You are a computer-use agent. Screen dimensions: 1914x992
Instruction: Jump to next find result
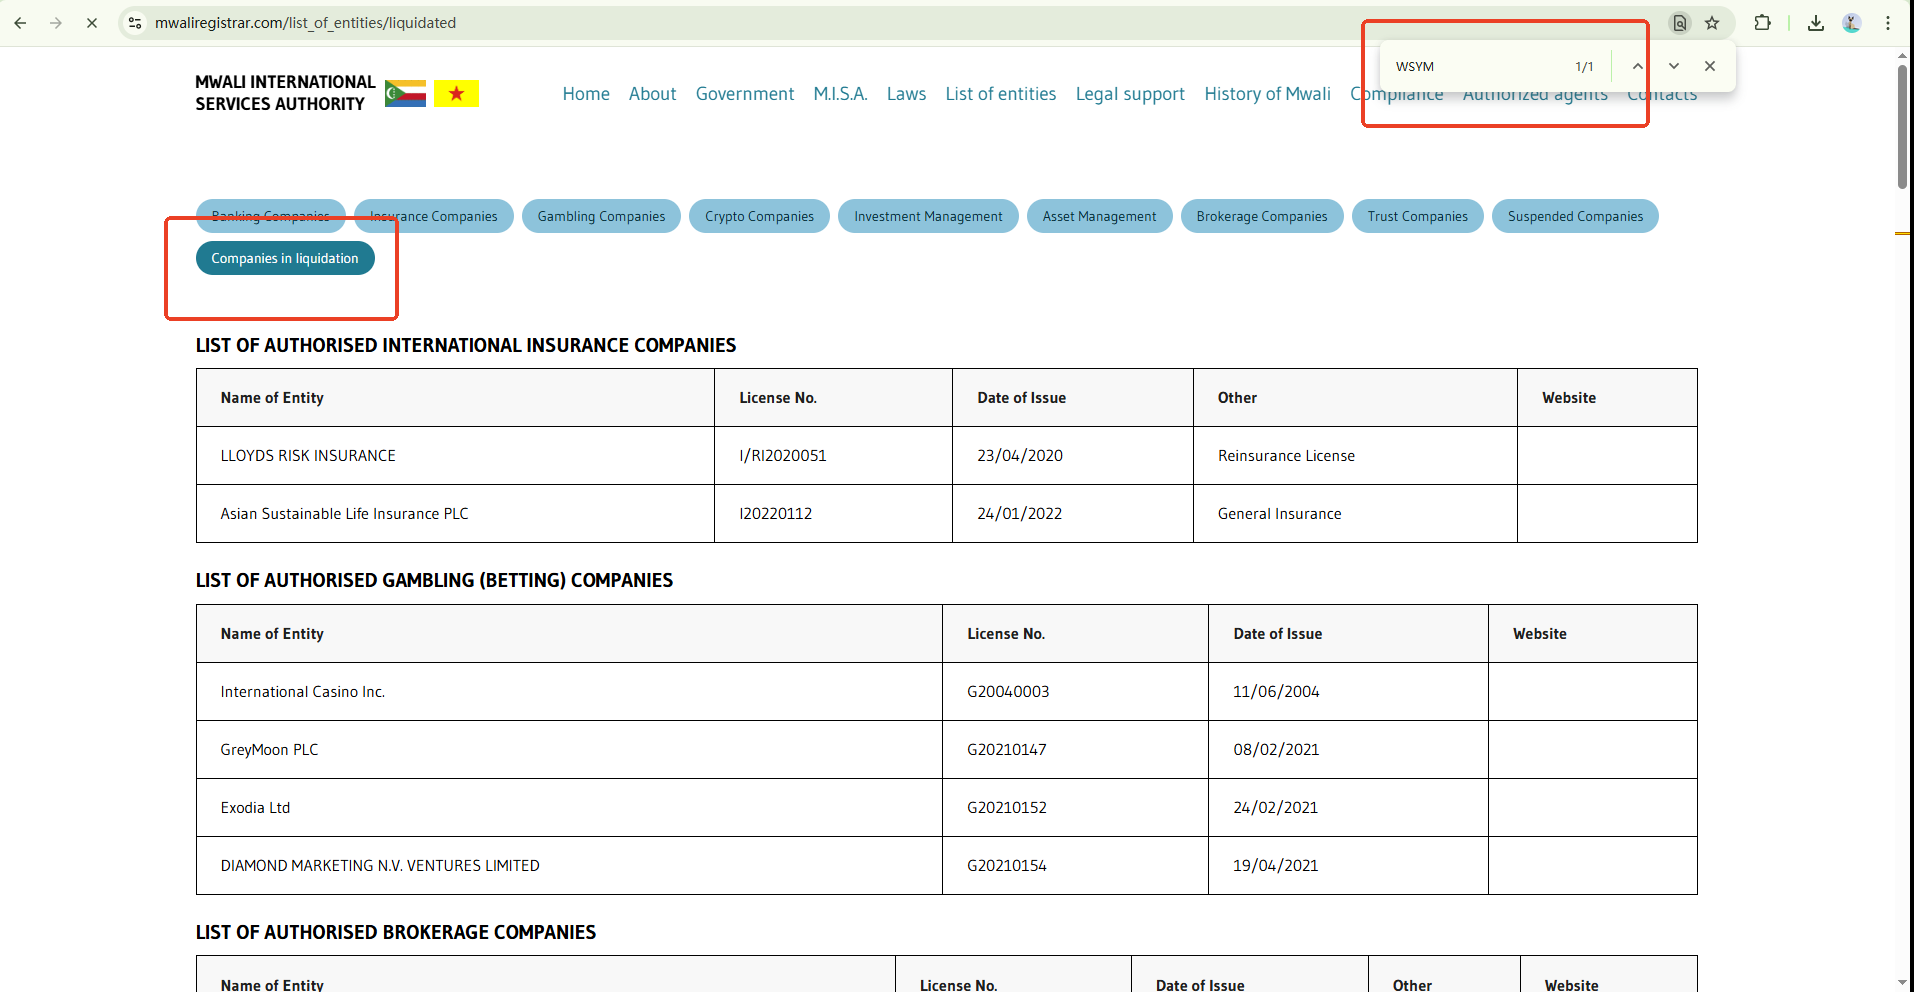pyautogui.click(x=1673, y=66)
